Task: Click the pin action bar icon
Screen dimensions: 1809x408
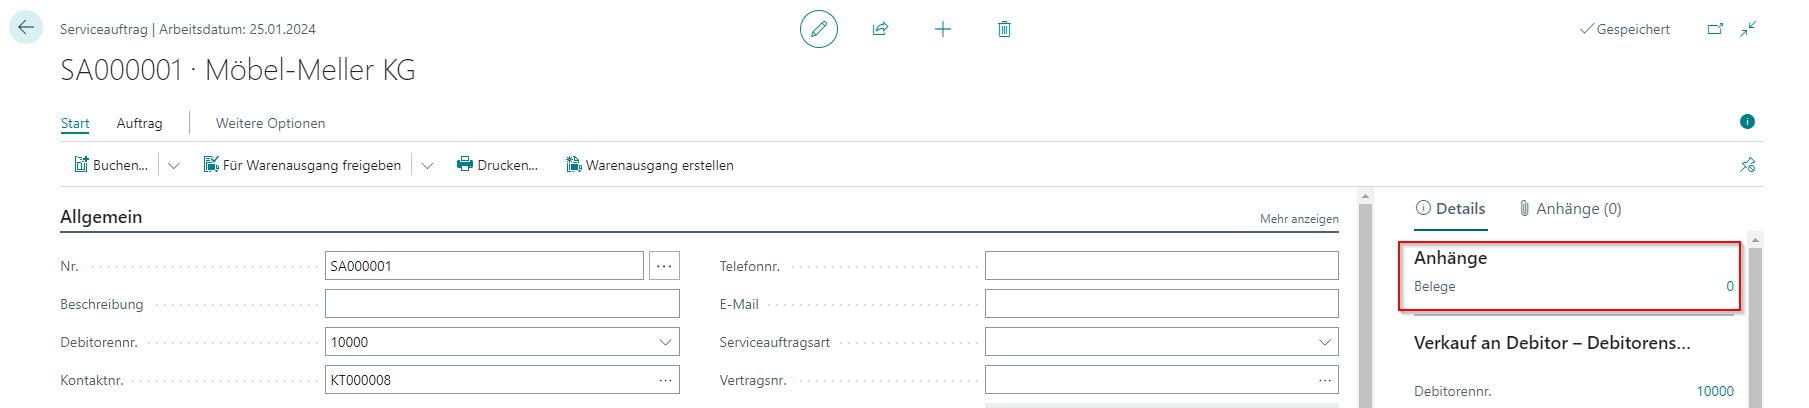Action: point(1747,165)
